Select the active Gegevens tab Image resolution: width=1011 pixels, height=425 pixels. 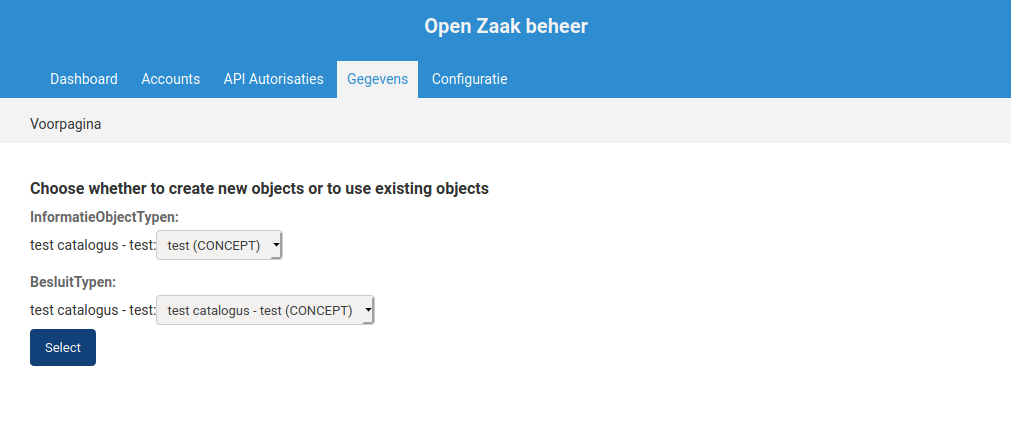377,79
